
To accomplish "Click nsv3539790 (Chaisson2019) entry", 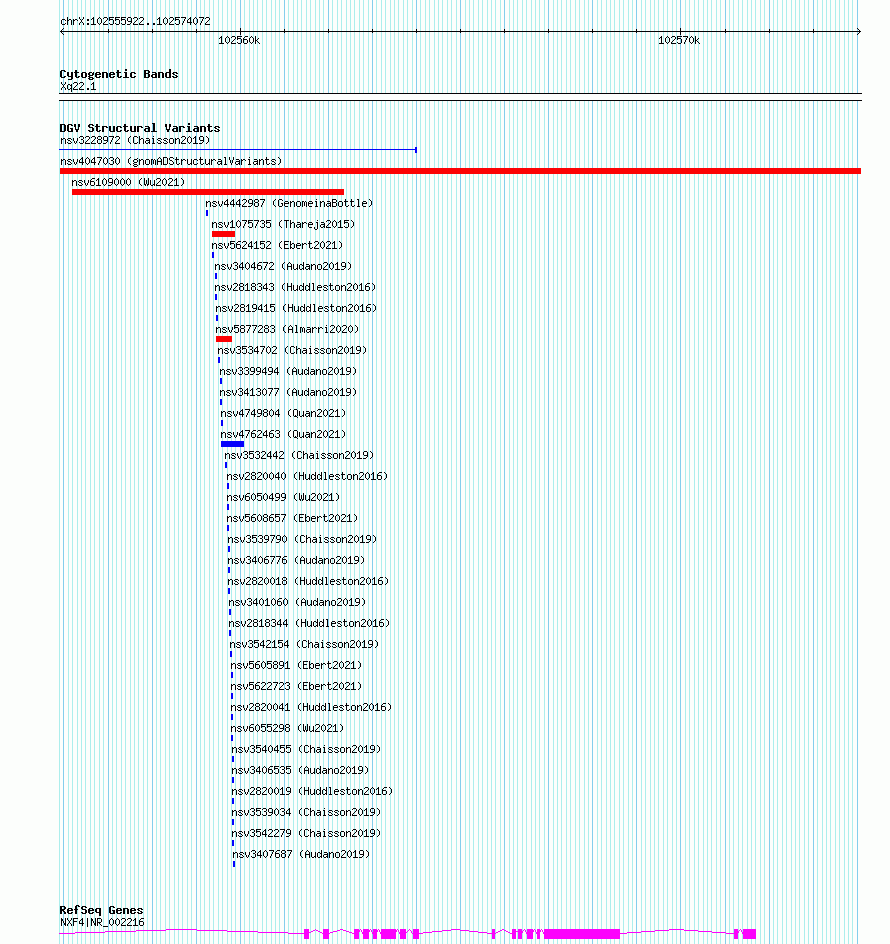I will (x=302, y=539).
